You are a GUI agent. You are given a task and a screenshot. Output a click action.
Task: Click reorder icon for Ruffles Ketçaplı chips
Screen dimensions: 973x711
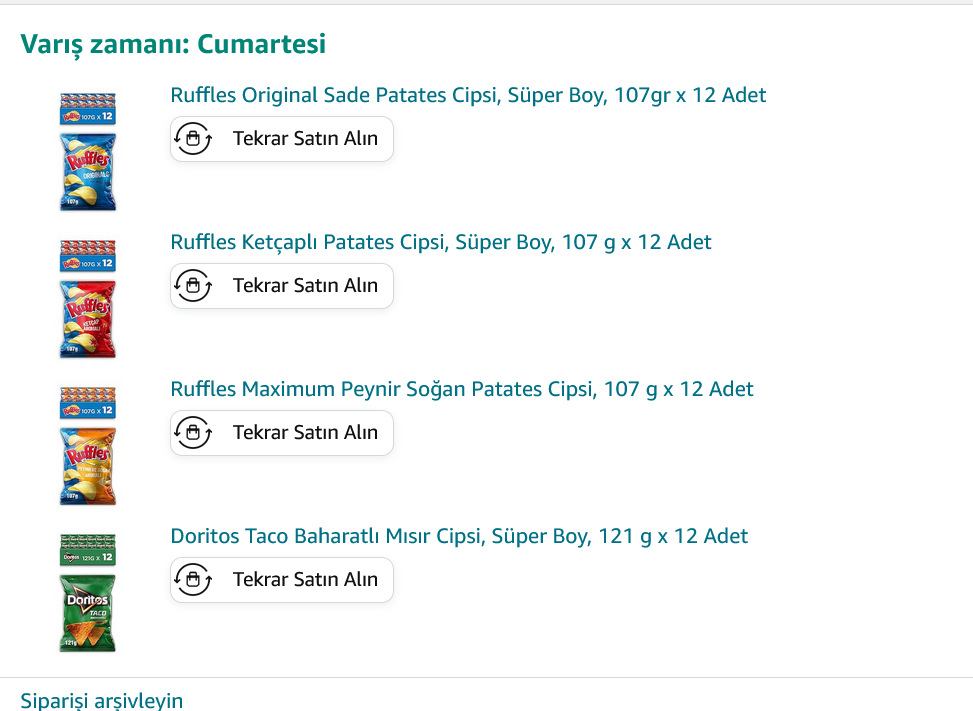193,286
